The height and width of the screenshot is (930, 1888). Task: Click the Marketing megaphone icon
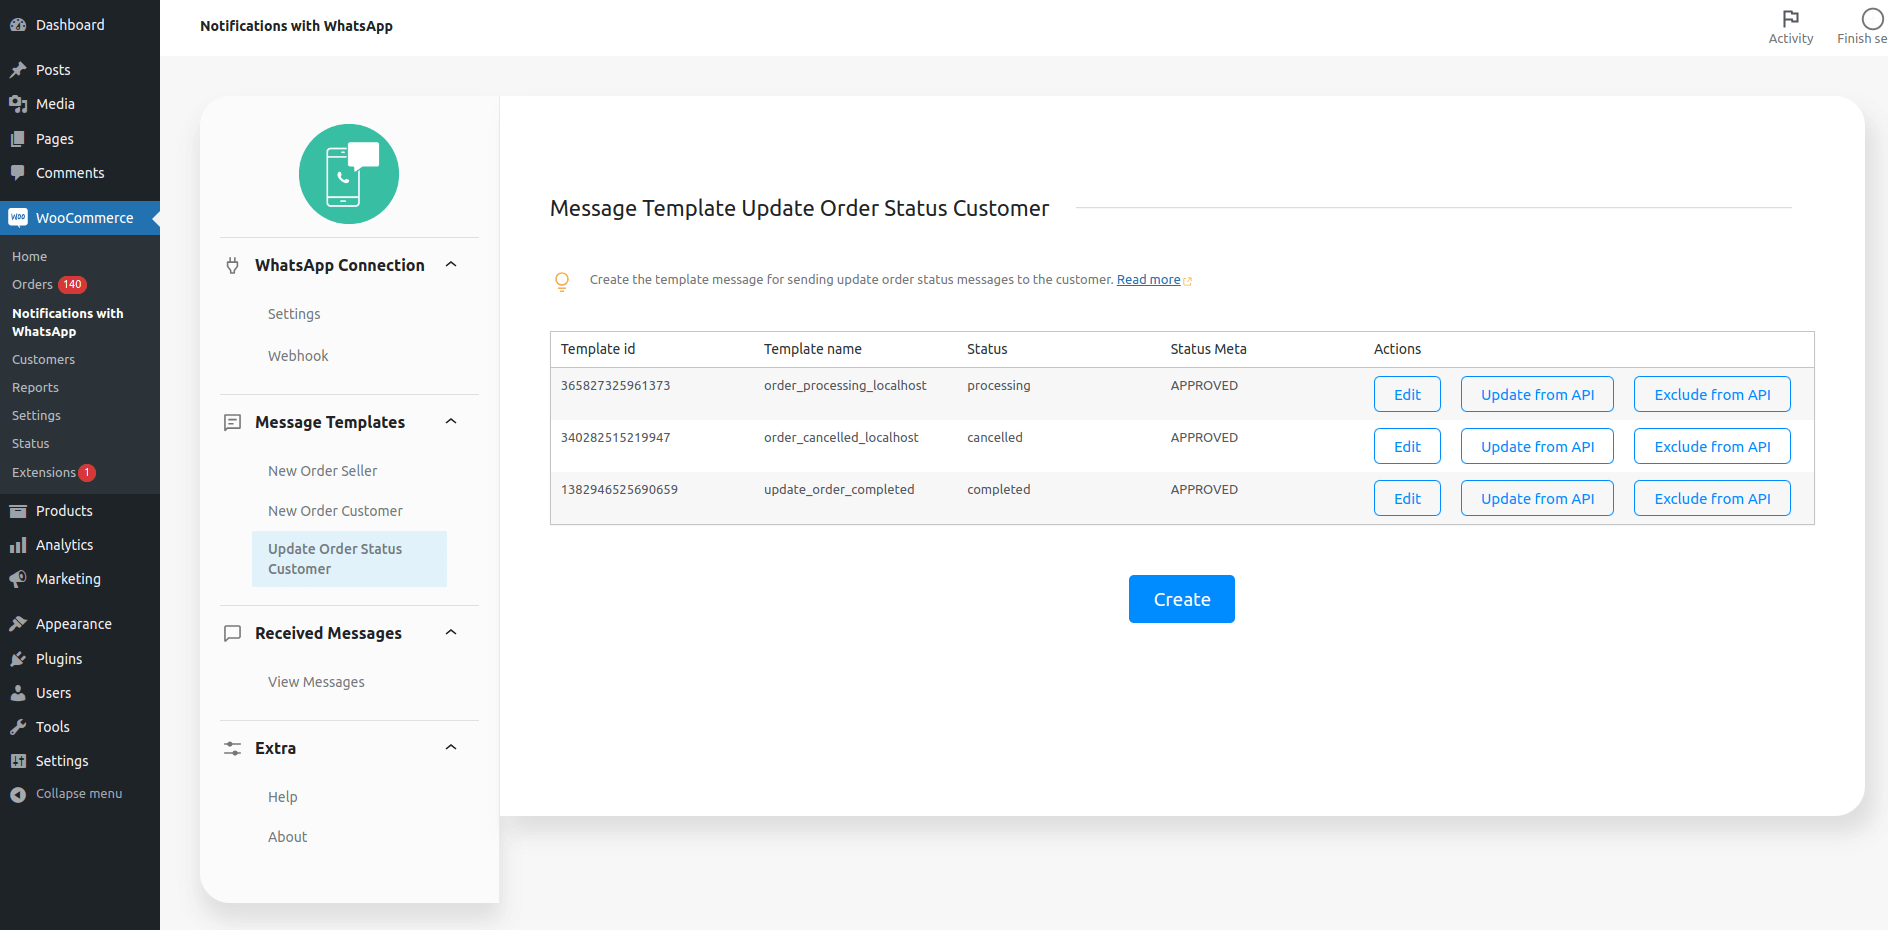click(18, 579)
